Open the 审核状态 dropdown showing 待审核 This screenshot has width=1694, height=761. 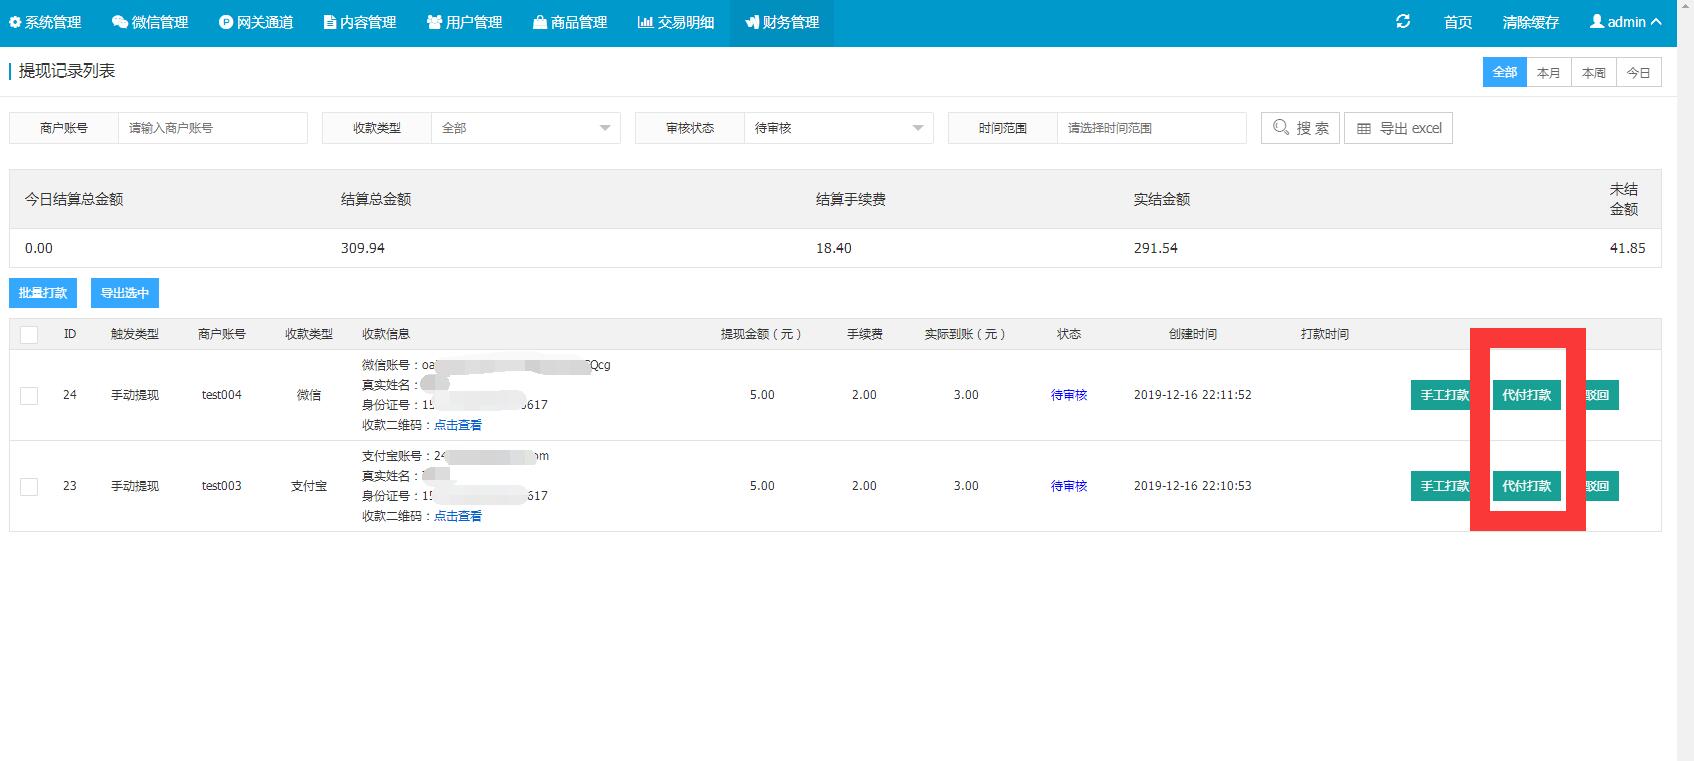point(838,128)
